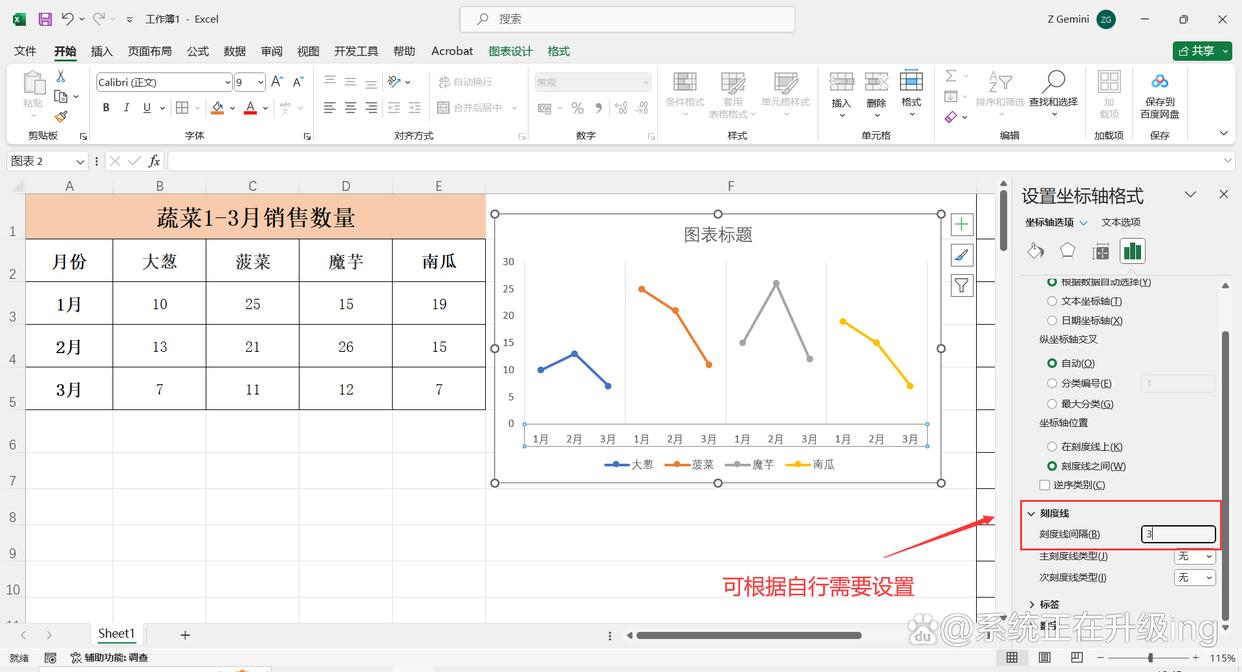Click the Center align icon

click(350, 108)
